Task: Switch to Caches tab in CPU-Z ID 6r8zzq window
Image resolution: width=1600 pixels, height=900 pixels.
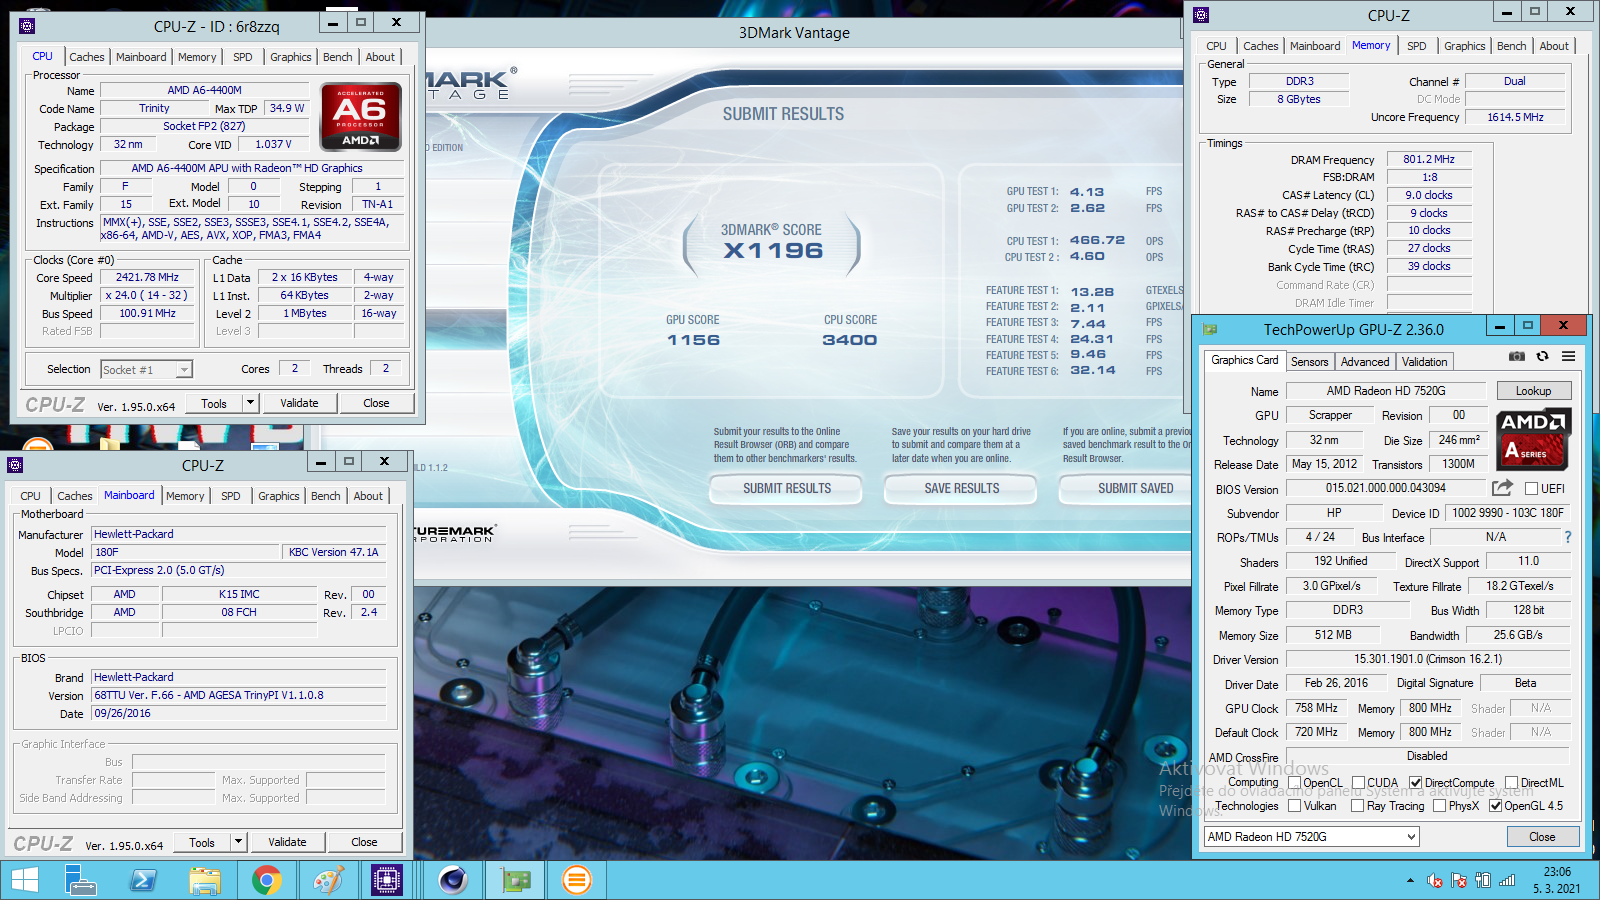Action: coord(86,57)
